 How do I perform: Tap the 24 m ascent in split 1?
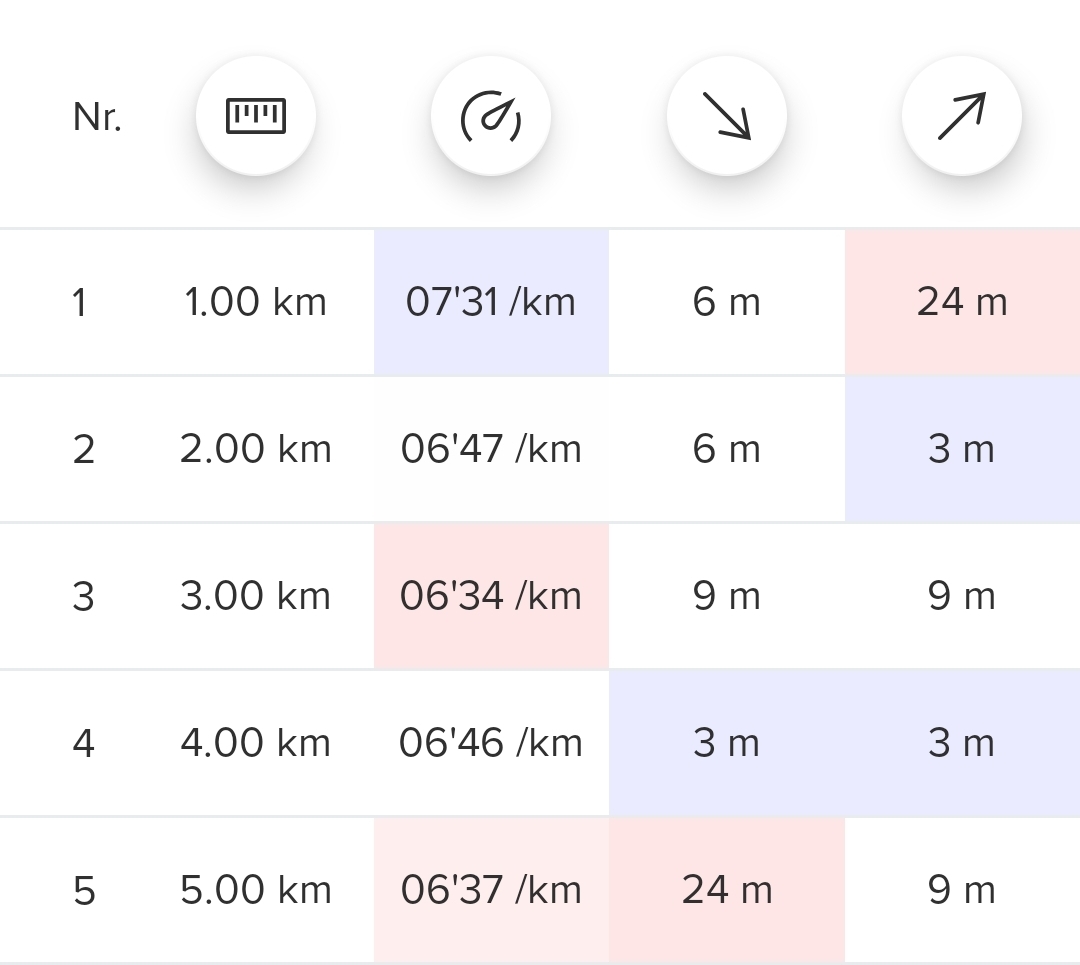pos(962,302)
